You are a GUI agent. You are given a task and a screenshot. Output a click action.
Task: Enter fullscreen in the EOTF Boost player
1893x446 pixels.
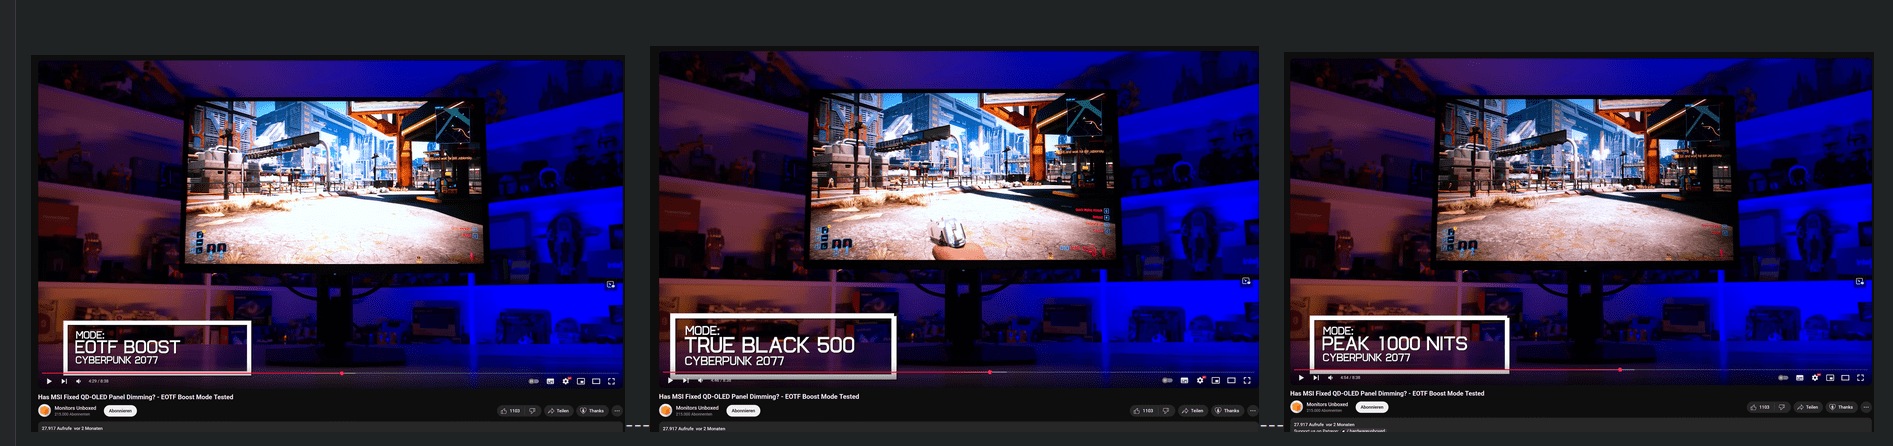(x=611, y=381)
